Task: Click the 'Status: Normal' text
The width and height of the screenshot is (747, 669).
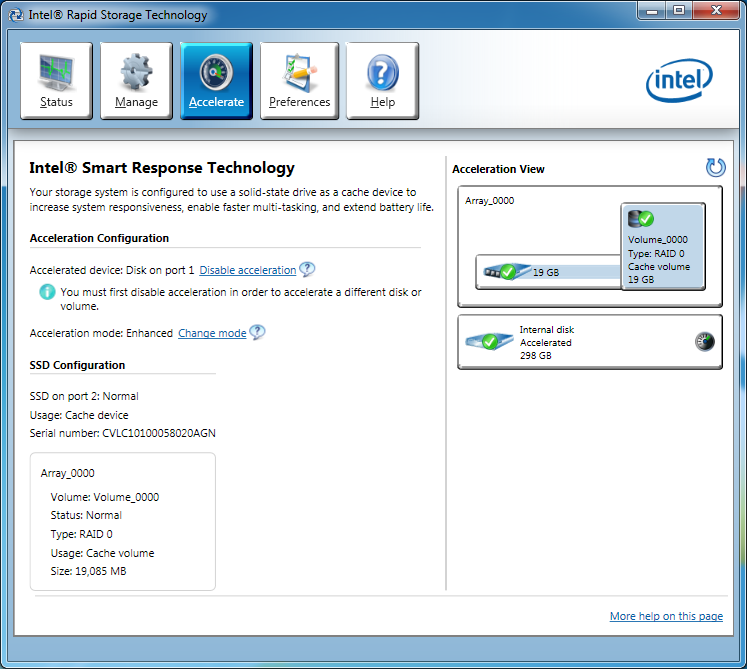Action: [86, 515]
